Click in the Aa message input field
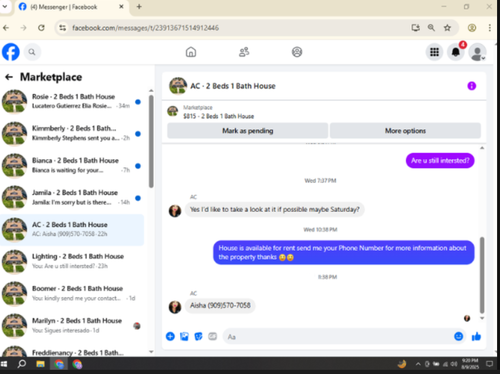Viewport: 500px width, 374px height. click(338, 337)
